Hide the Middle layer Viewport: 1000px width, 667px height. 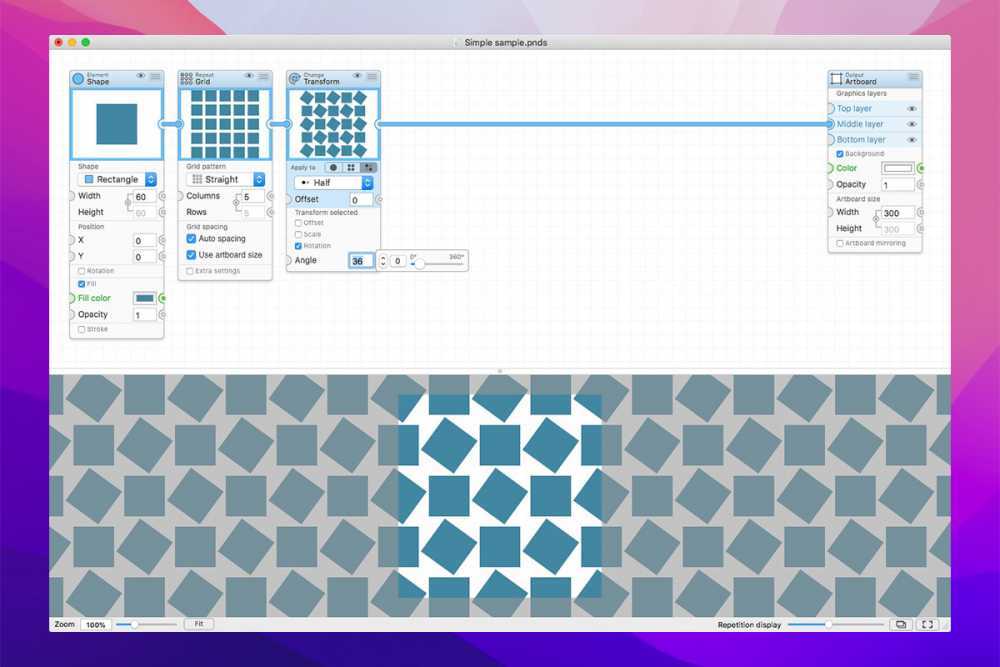pyautogui.click(x=912, y=124)
